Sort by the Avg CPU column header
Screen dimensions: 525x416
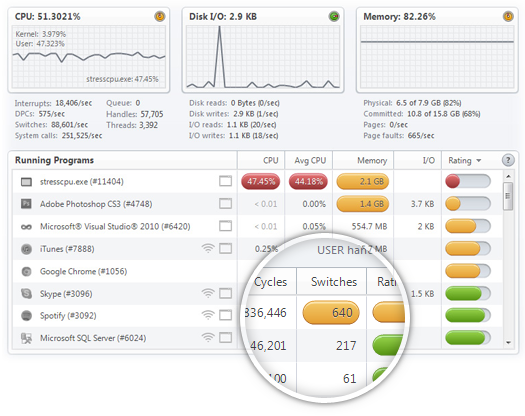click(x=309, y=160)
